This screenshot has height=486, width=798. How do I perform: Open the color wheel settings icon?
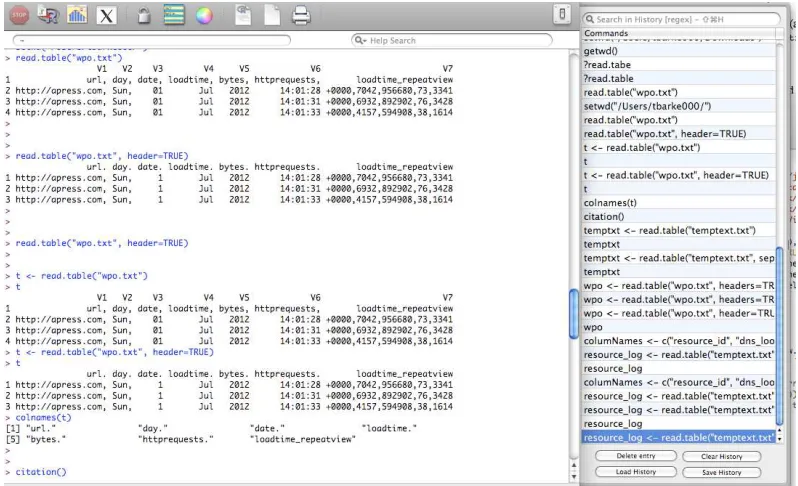pyautogui.click(x=204, y=16)
